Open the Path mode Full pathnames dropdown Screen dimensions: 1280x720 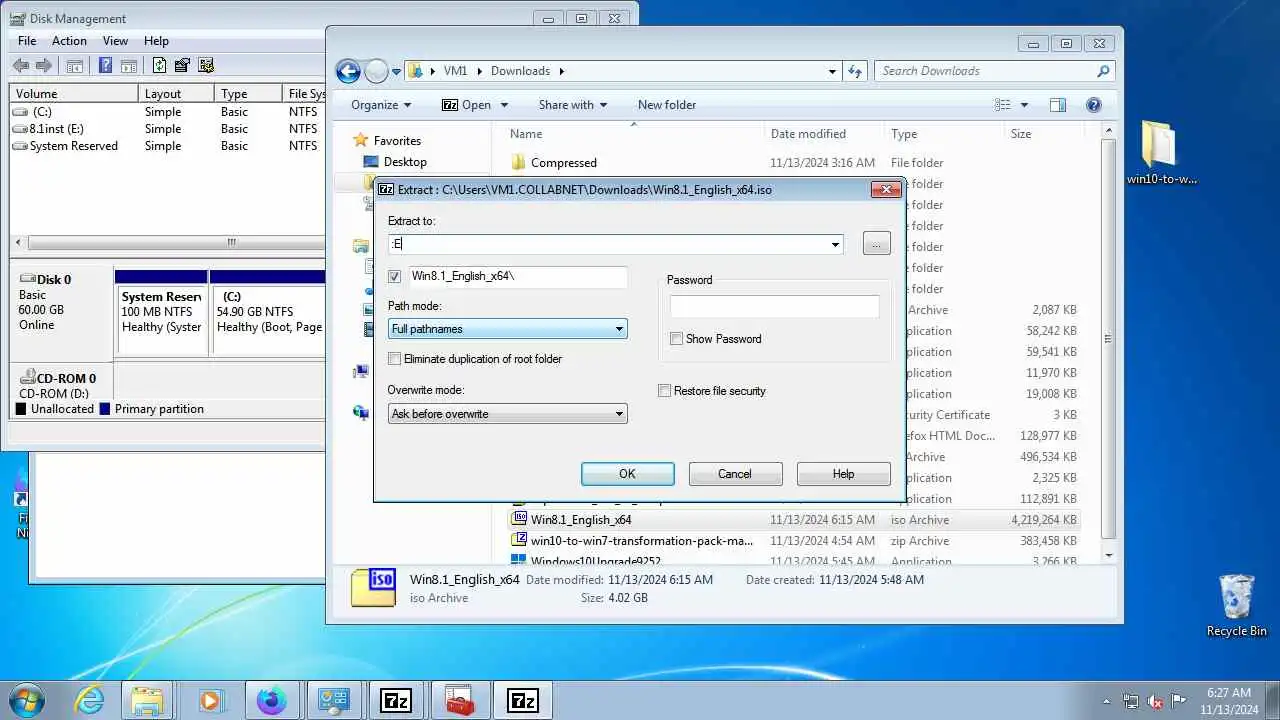coord(619,329)
